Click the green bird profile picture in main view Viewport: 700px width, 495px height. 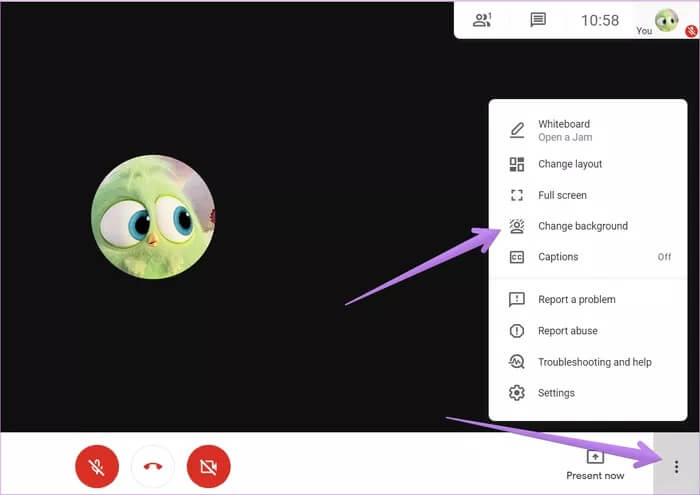tap(153, 217)
